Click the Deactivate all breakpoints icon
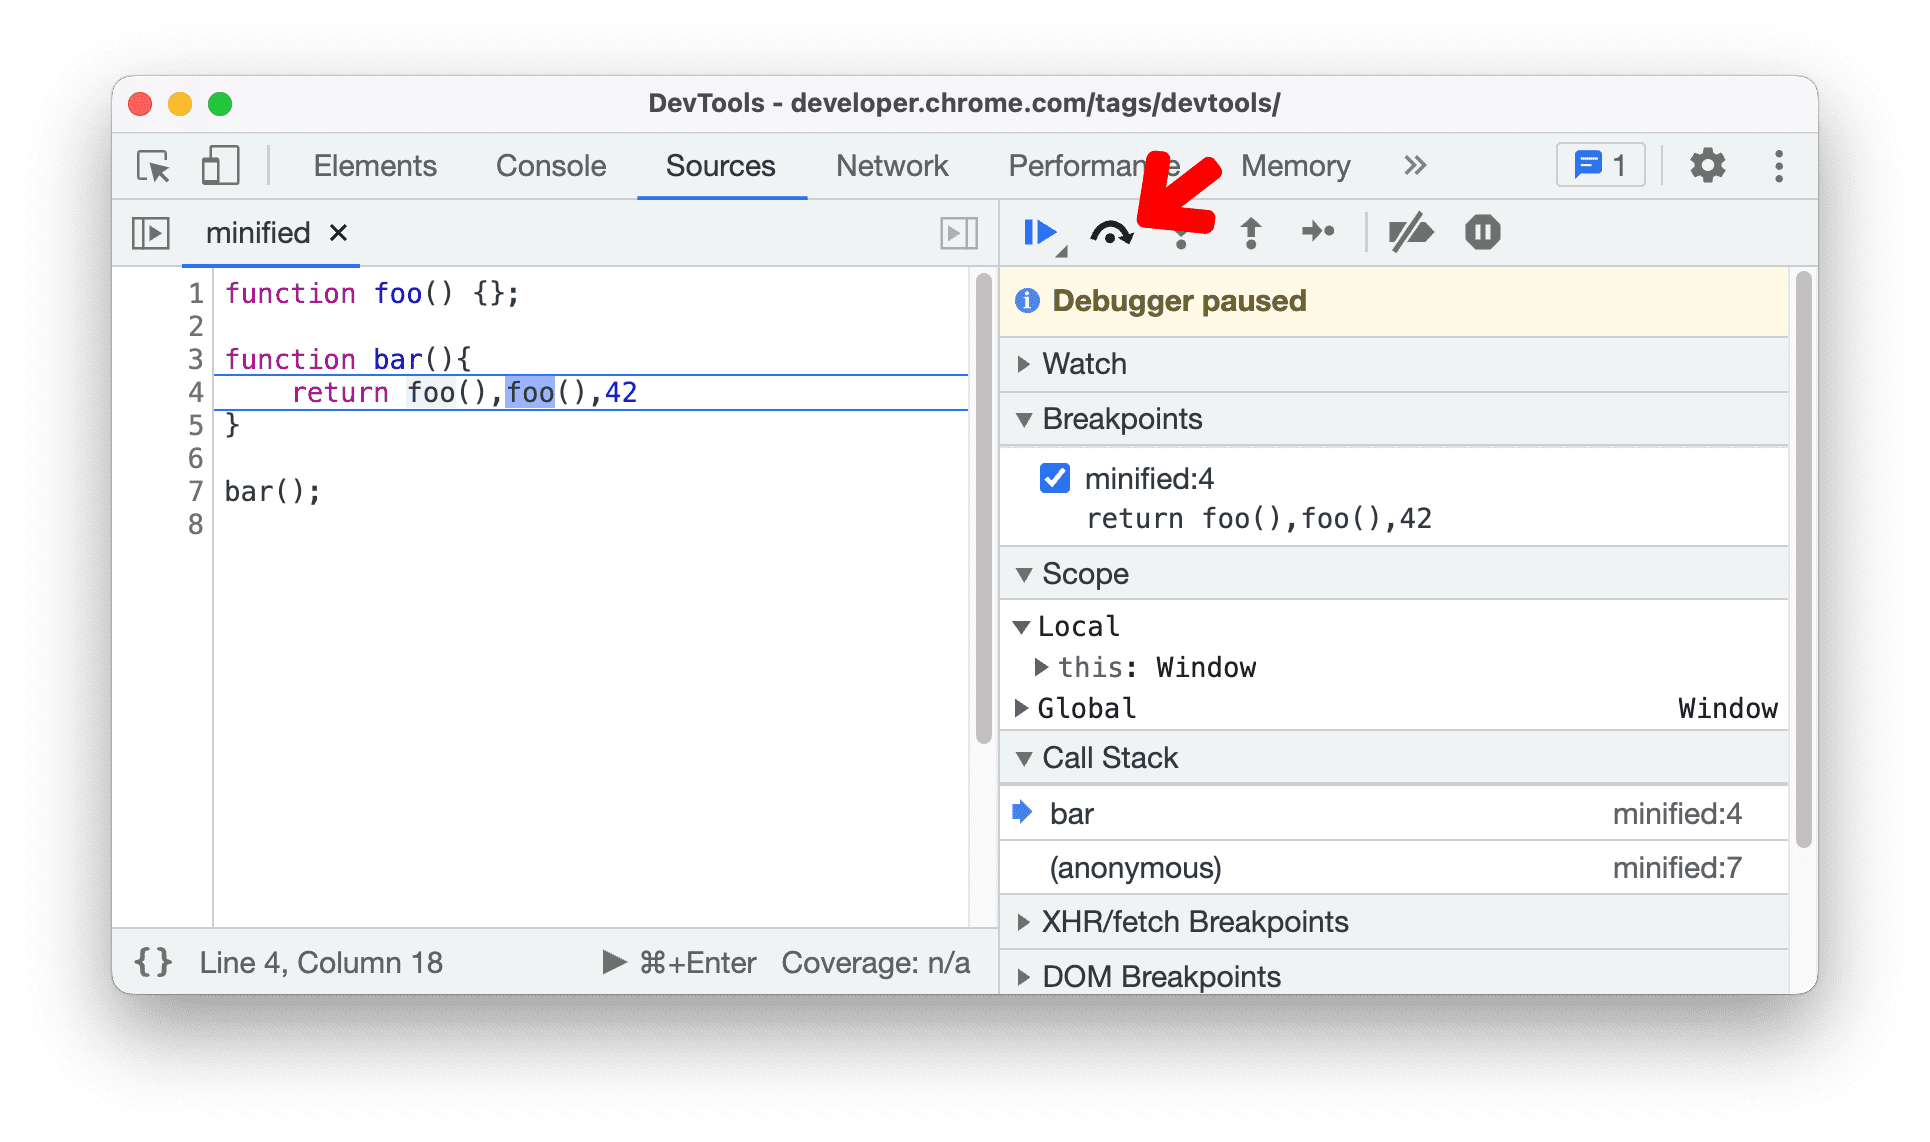The image size is (1930, 1142). [x=1411, y=231]
